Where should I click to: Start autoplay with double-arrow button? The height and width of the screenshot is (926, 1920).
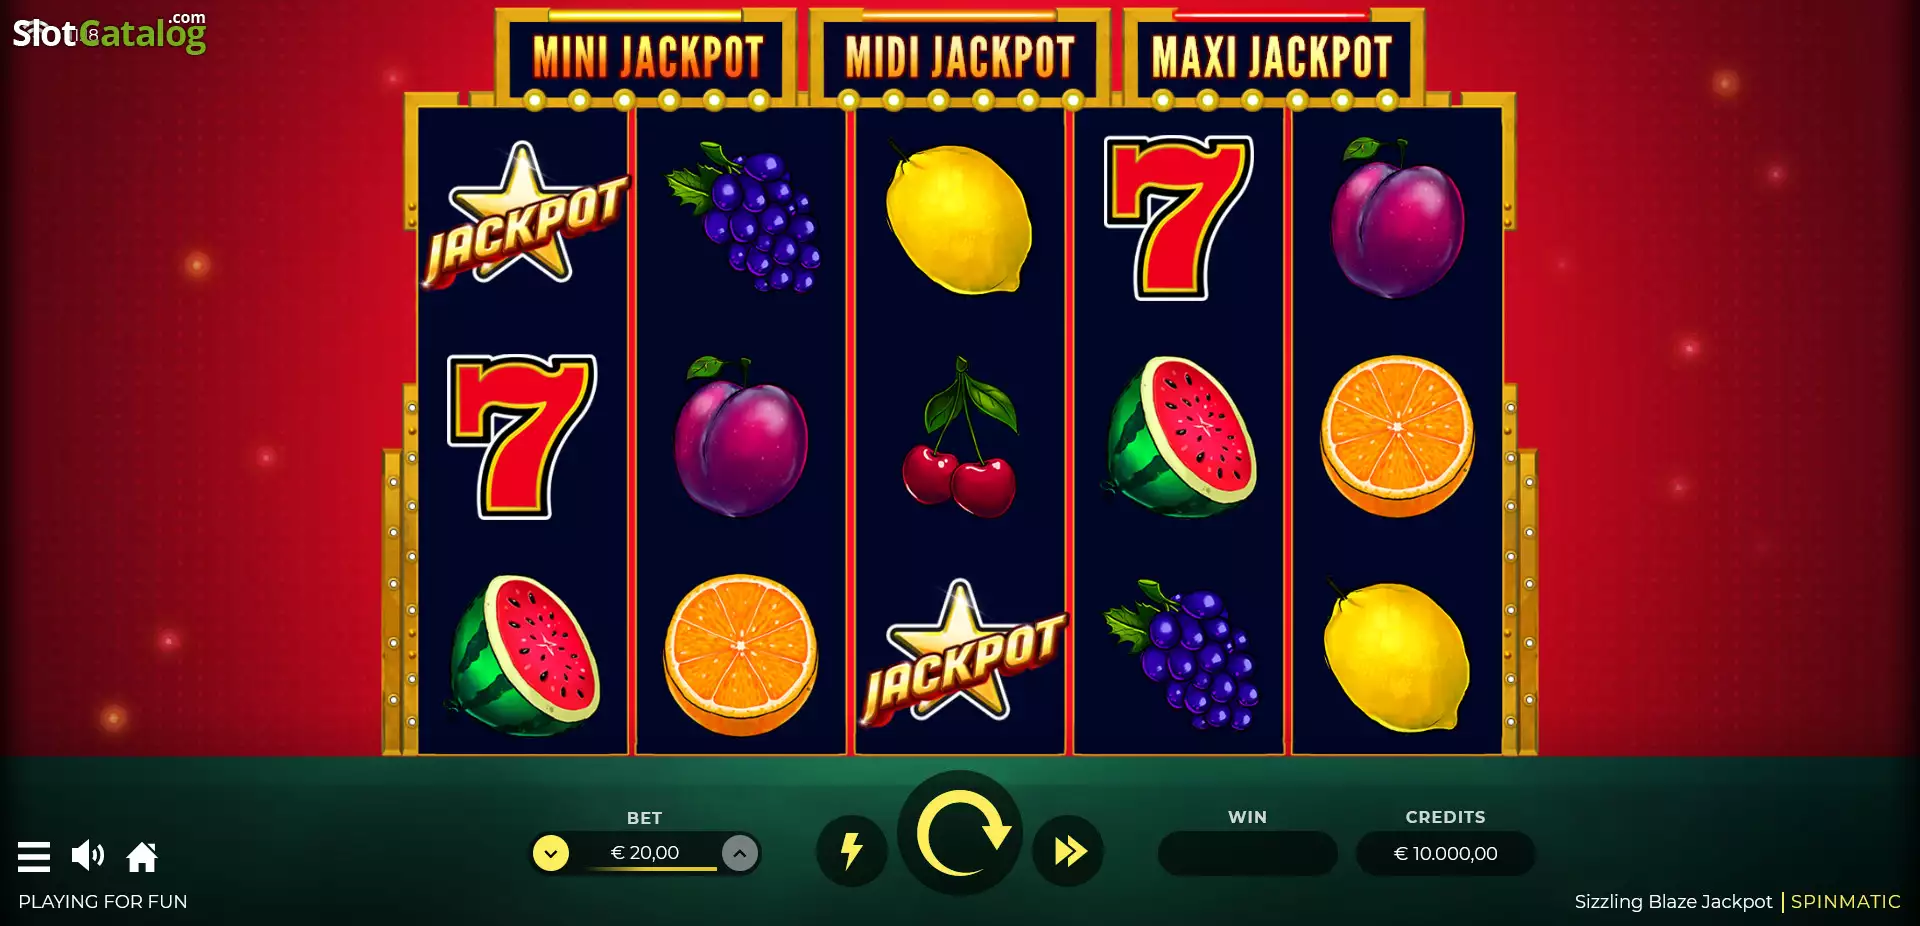pos(1069,851)
